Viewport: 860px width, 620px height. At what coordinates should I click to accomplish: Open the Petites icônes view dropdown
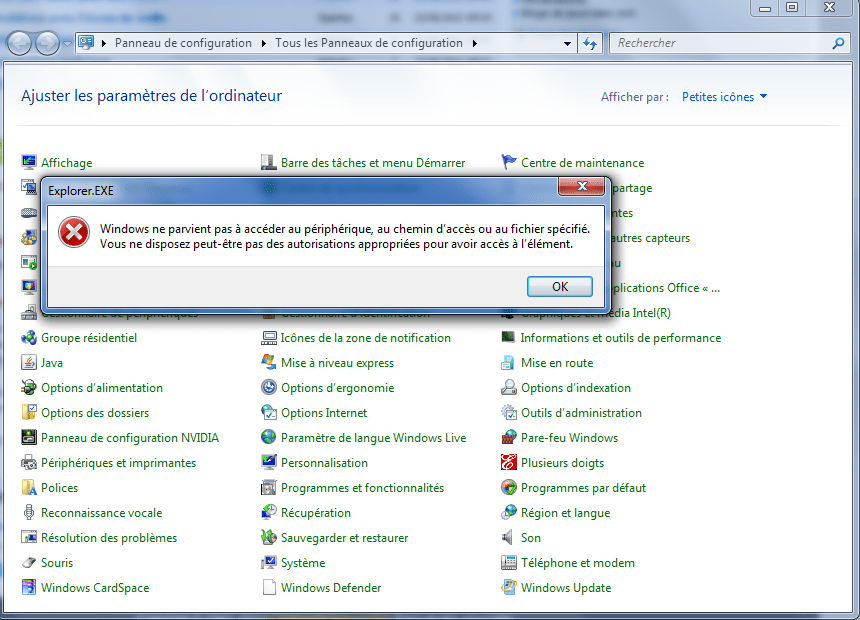click(x=724, y=97)
